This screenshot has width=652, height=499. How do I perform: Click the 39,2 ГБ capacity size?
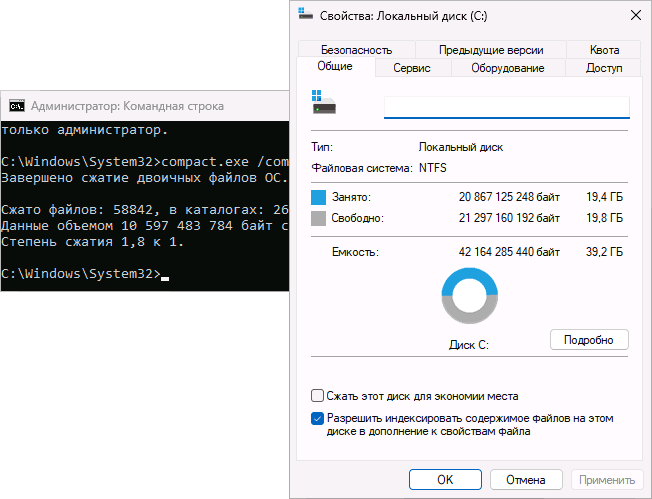click(605, 252)
